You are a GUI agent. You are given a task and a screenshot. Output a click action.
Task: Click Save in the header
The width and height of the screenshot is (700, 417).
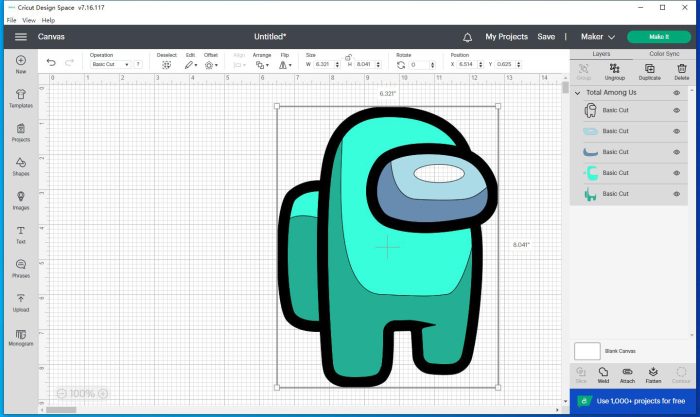(546, 37)
